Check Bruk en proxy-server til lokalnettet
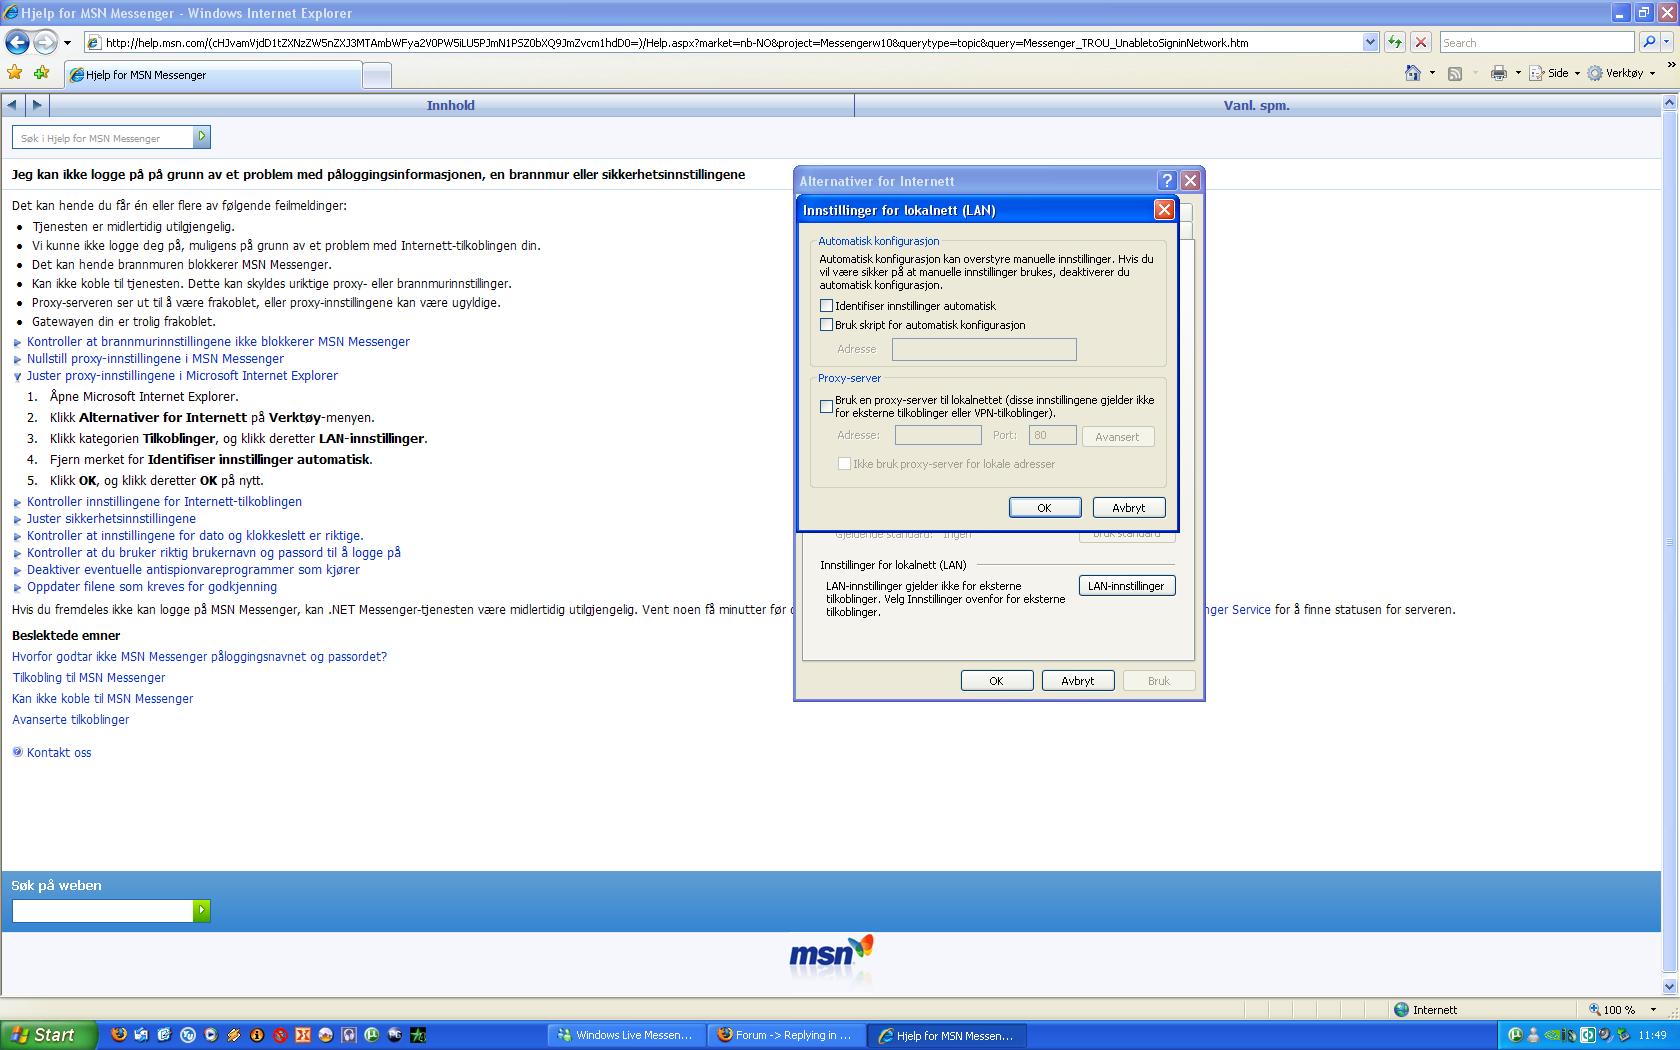 coord(826,406)
